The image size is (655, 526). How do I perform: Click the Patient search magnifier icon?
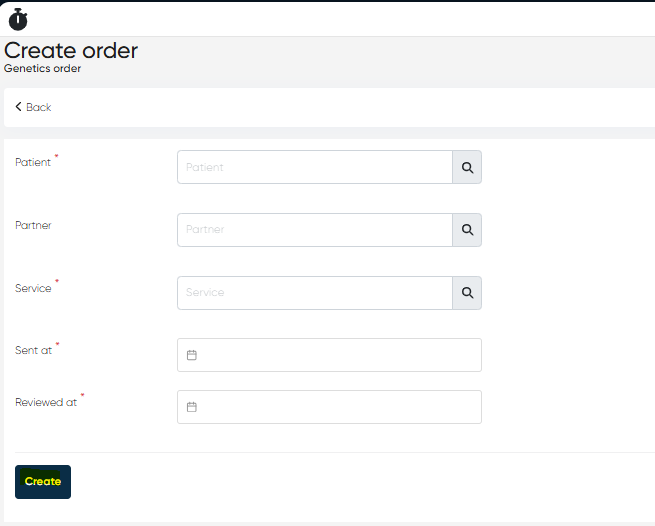(467, 167)
